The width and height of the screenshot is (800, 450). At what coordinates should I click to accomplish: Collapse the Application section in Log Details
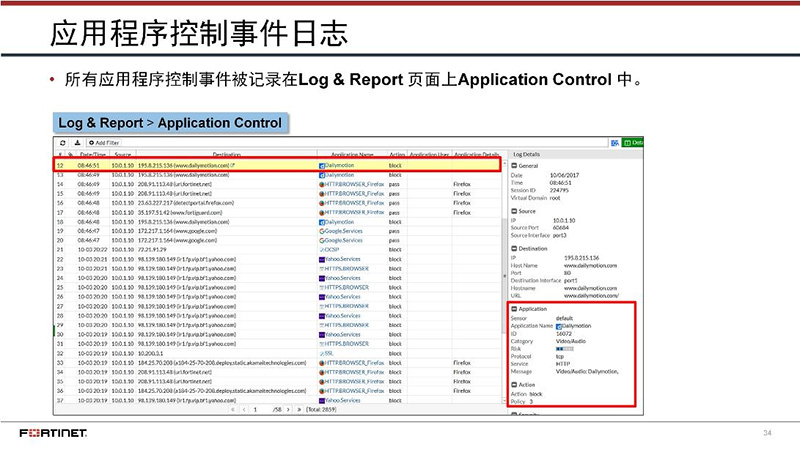tap(514, 309)
